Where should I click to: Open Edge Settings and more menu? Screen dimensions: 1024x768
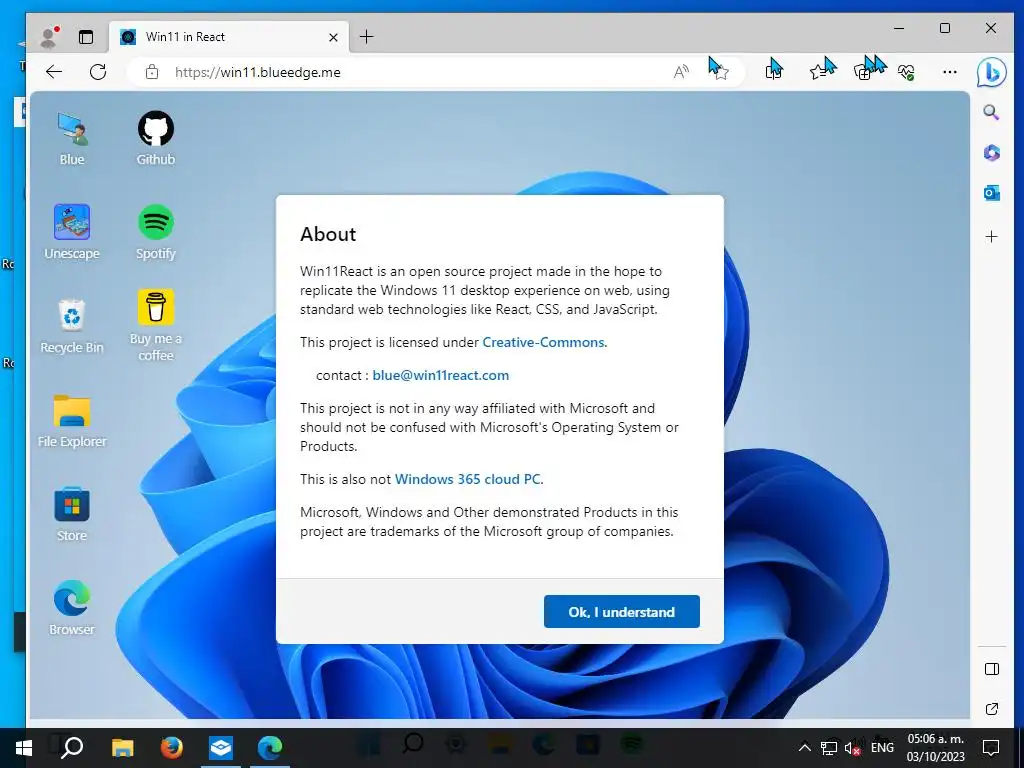point(950,72)
